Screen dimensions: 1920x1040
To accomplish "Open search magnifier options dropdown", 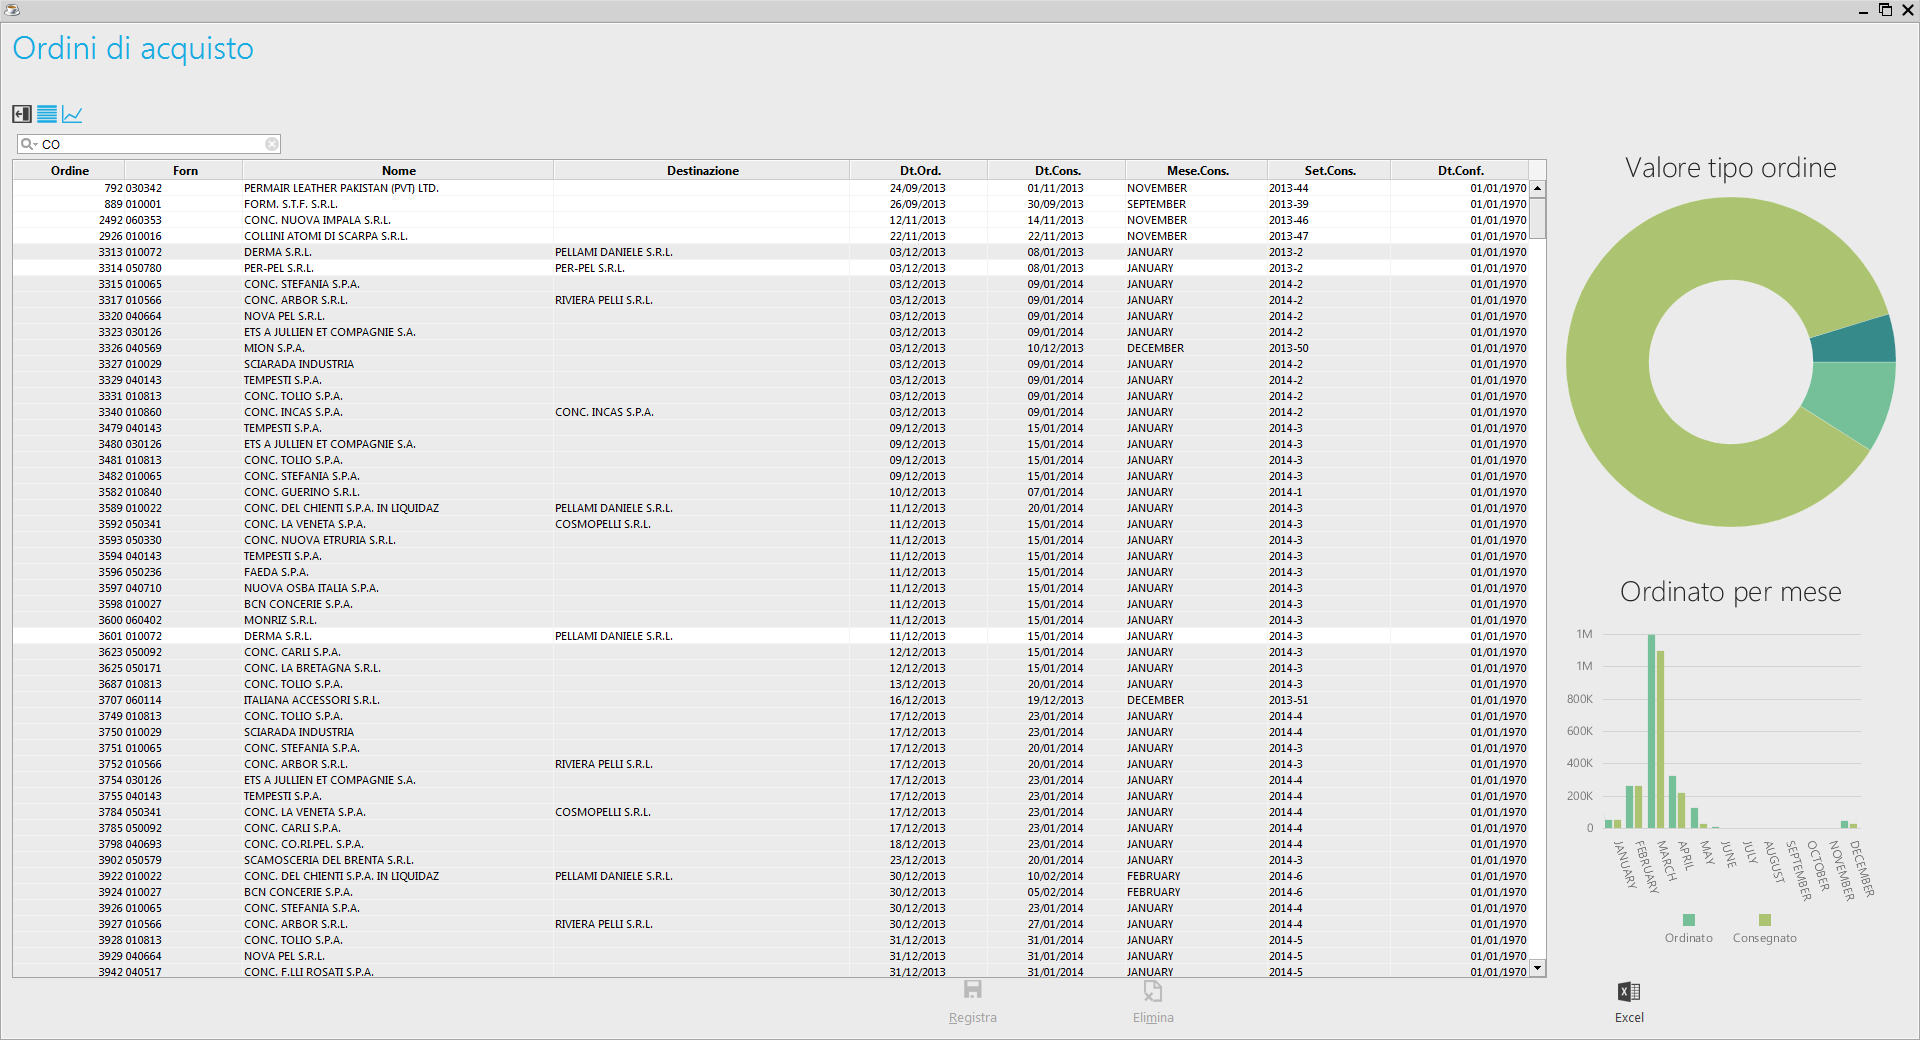I will [x=29, y=144].
